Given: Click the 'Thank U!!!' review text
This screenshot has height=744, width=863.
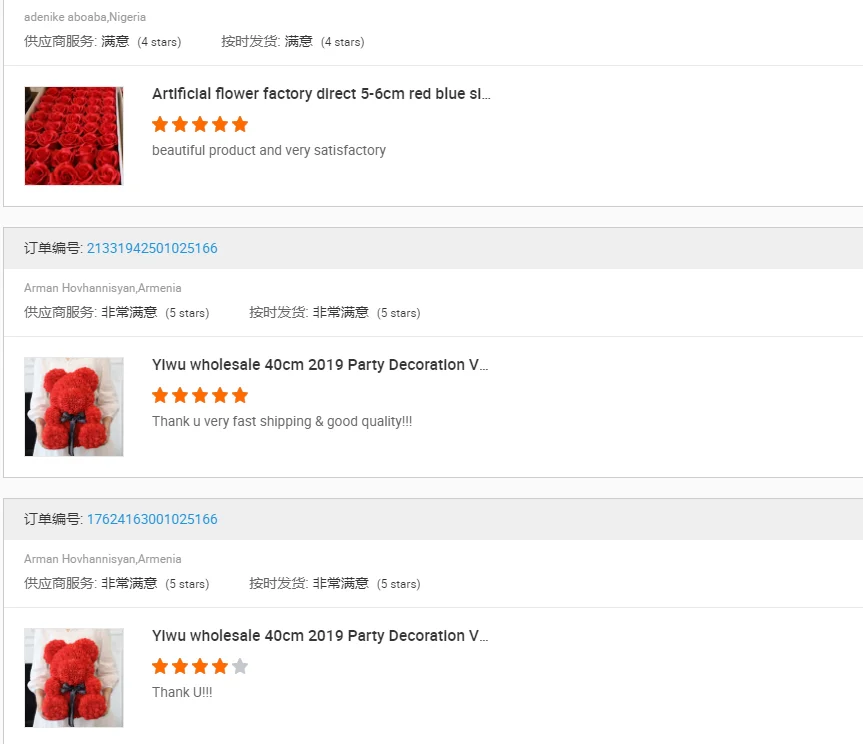Looking at the screenshot, I should pos(182,692).
